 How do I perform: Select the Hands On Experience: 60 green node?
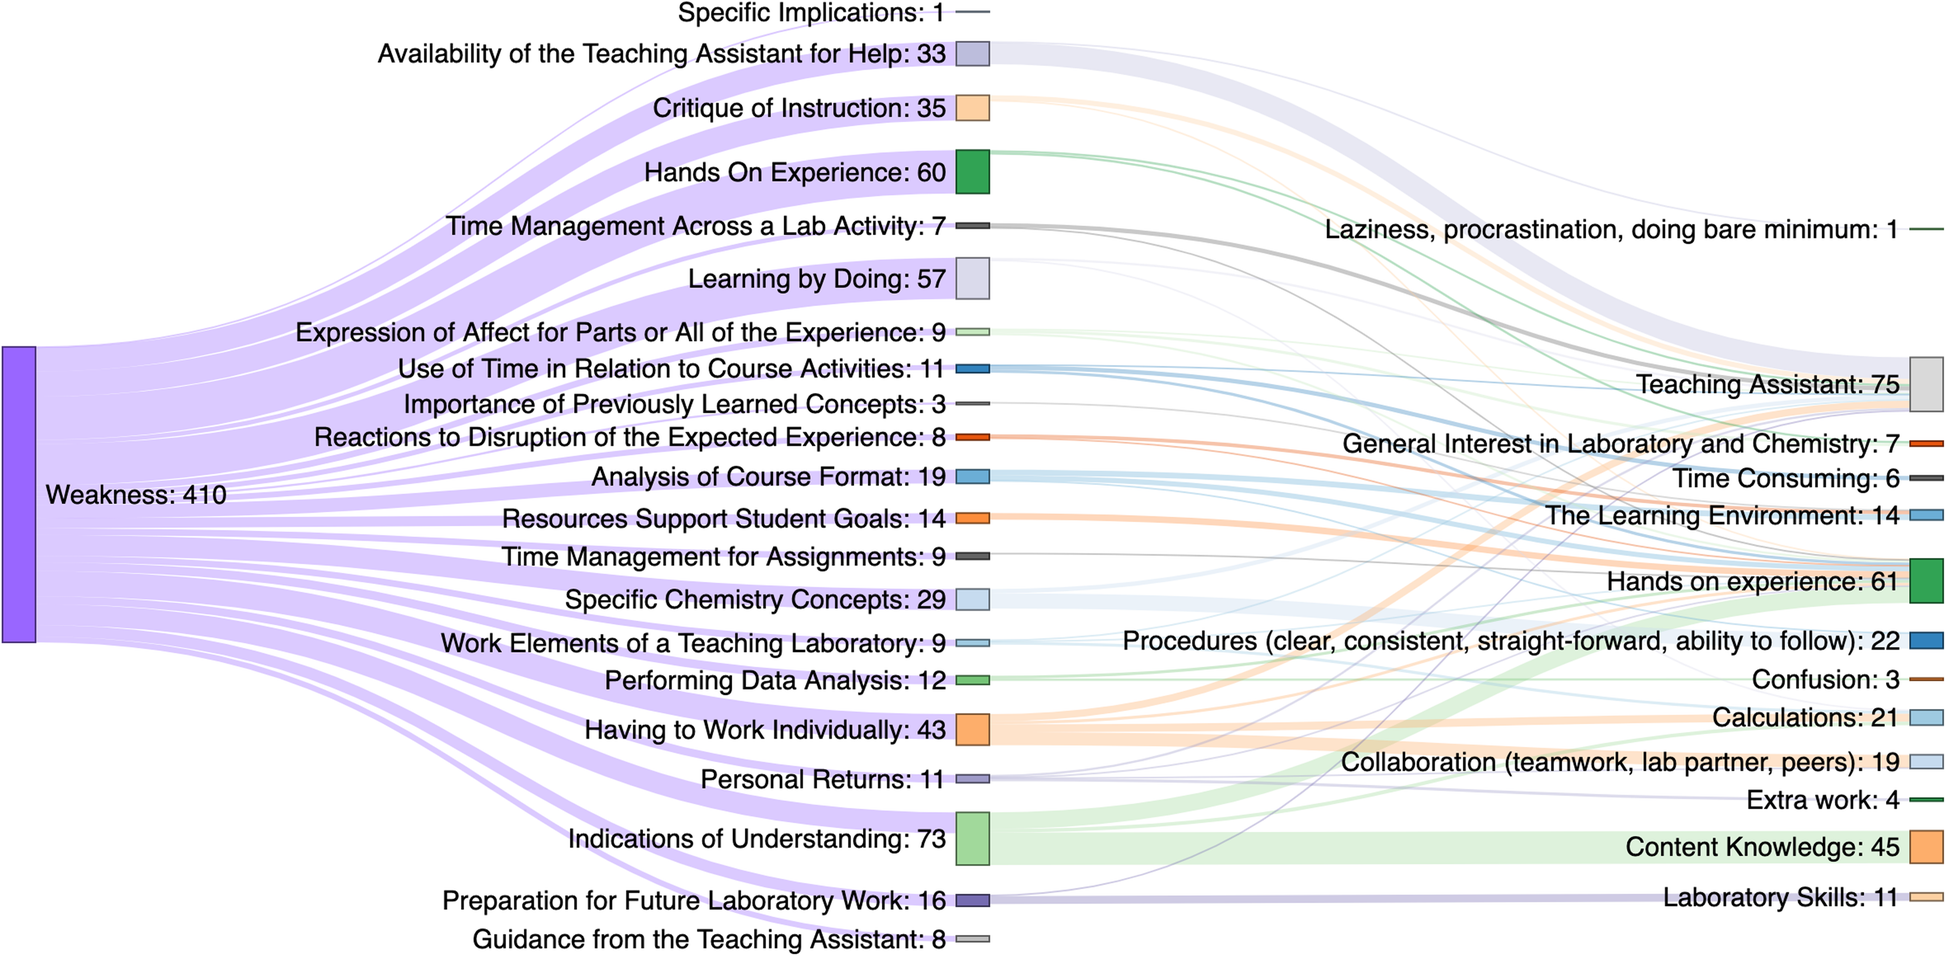tap(972, 172)
